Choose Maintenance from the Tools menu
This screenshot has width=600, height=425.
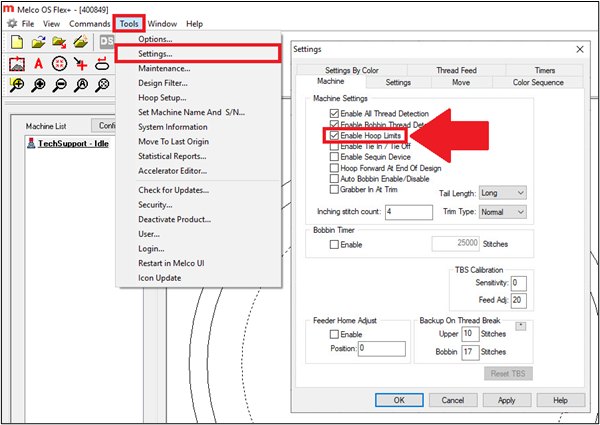164,68
